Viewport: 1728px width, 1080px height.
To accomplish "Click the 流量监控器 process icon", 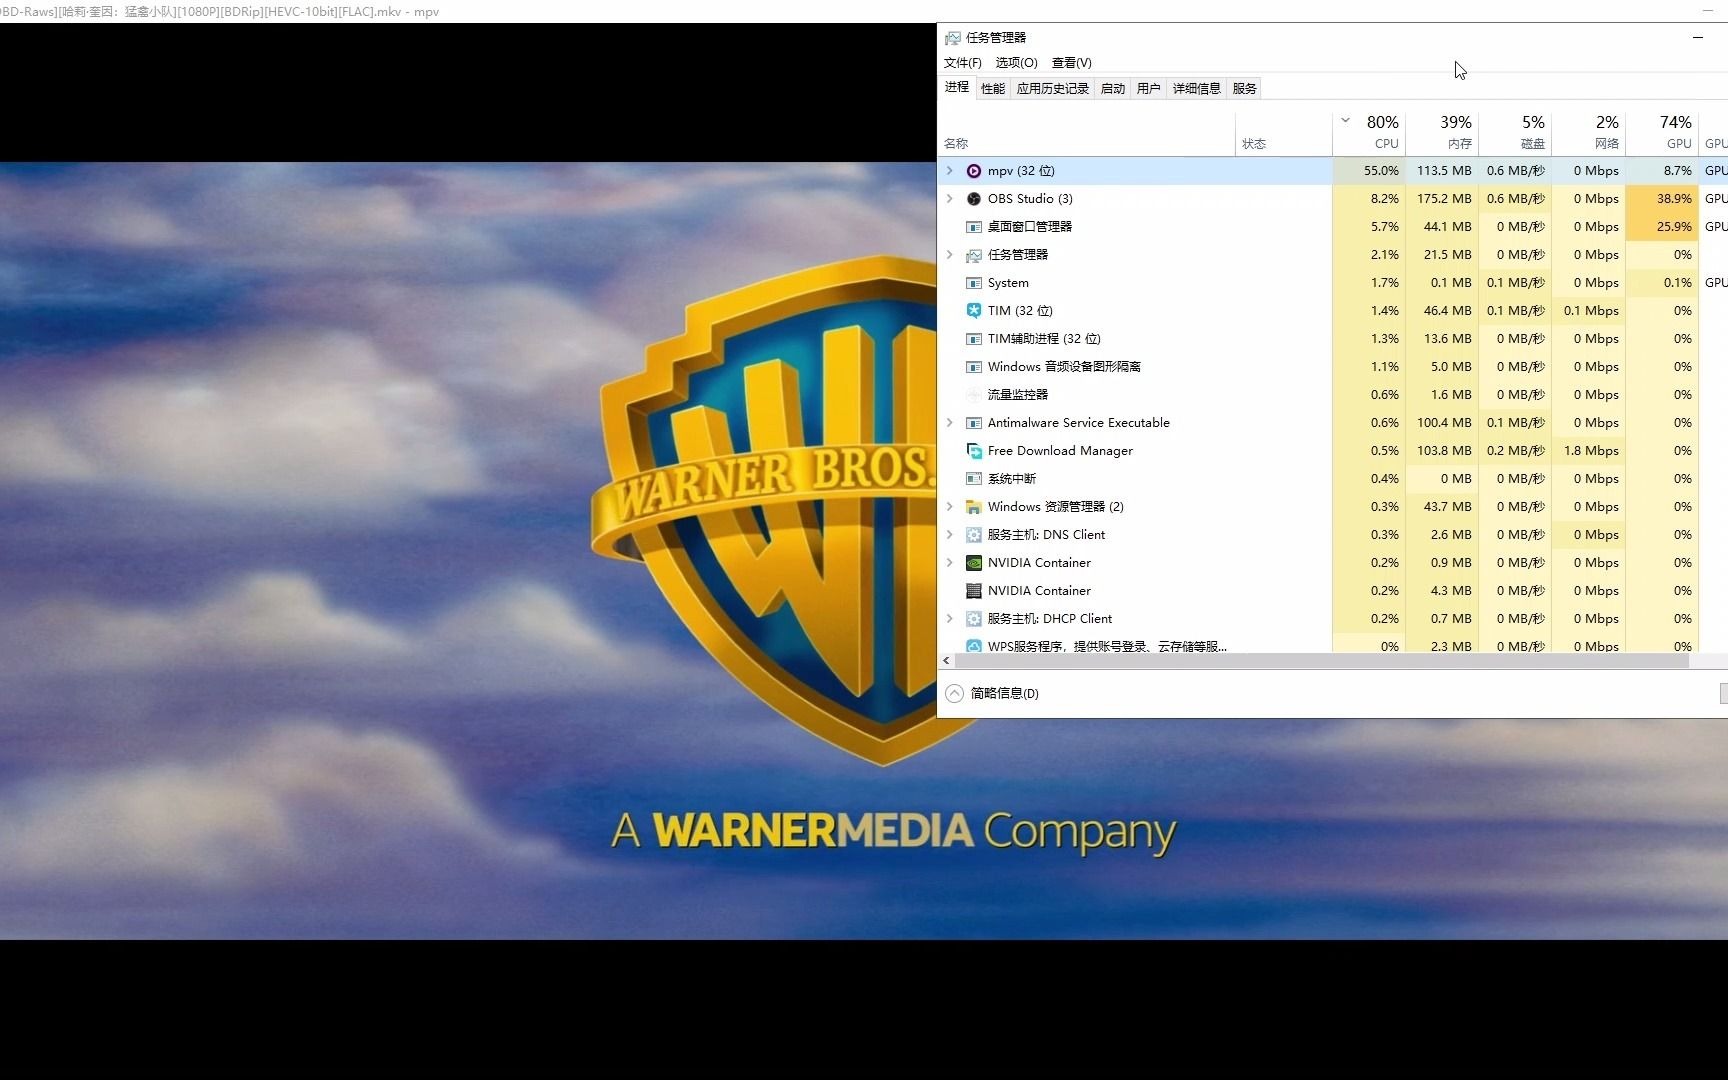I will pos(973,395).
